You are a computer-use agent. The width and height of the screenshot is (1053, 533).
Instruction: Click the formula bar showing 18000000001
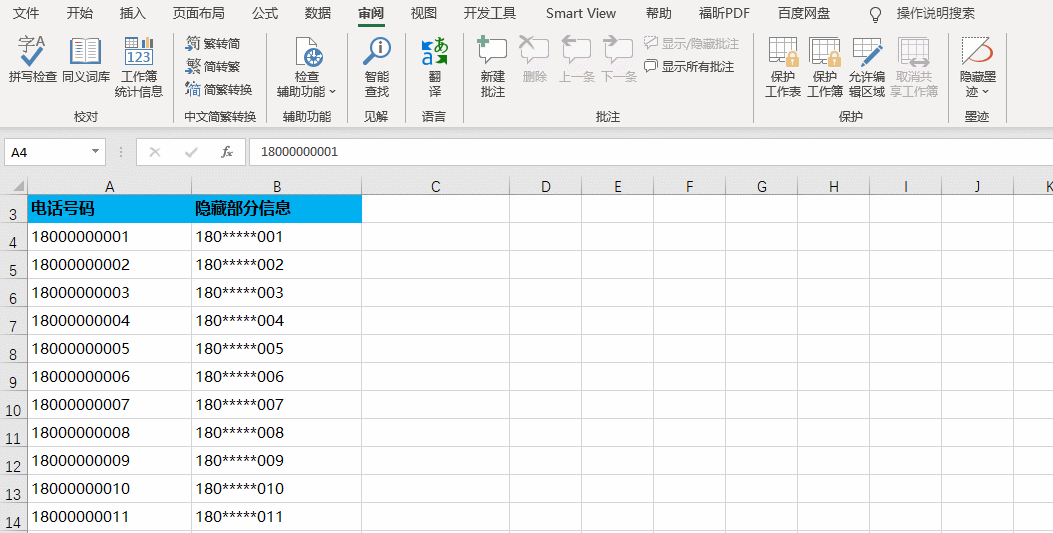(x=650, y=152)
